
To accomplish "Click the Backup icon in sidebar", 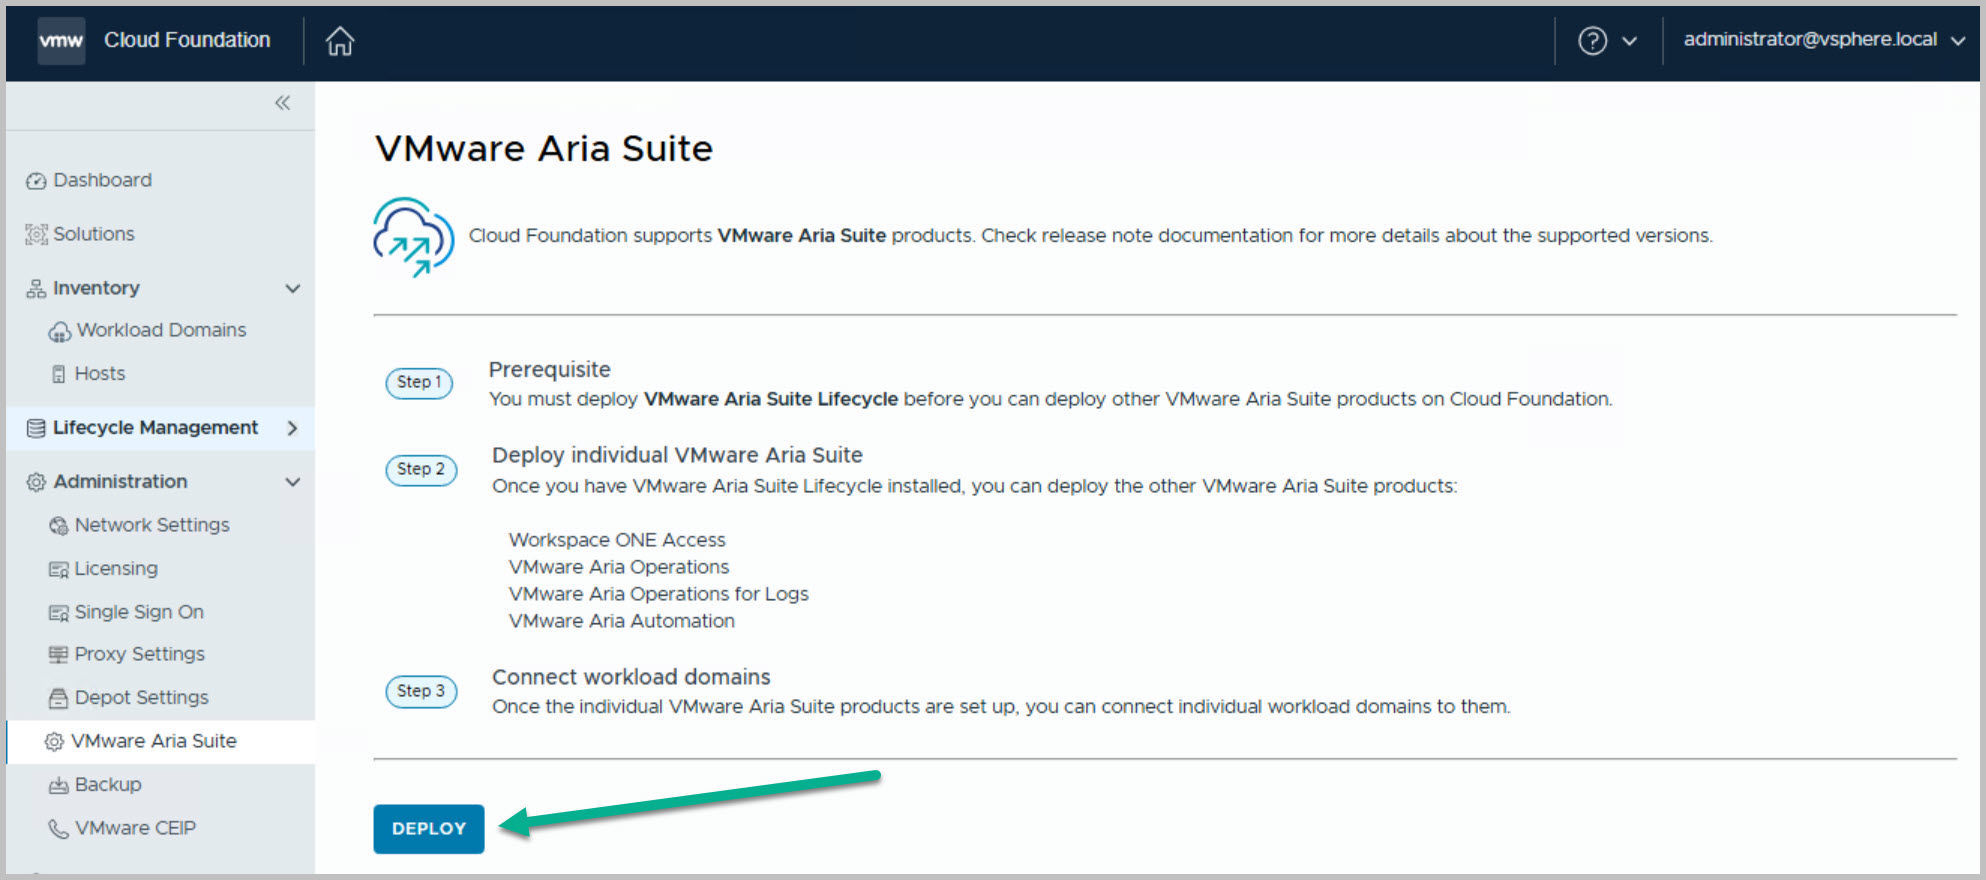I will point(59,785).
